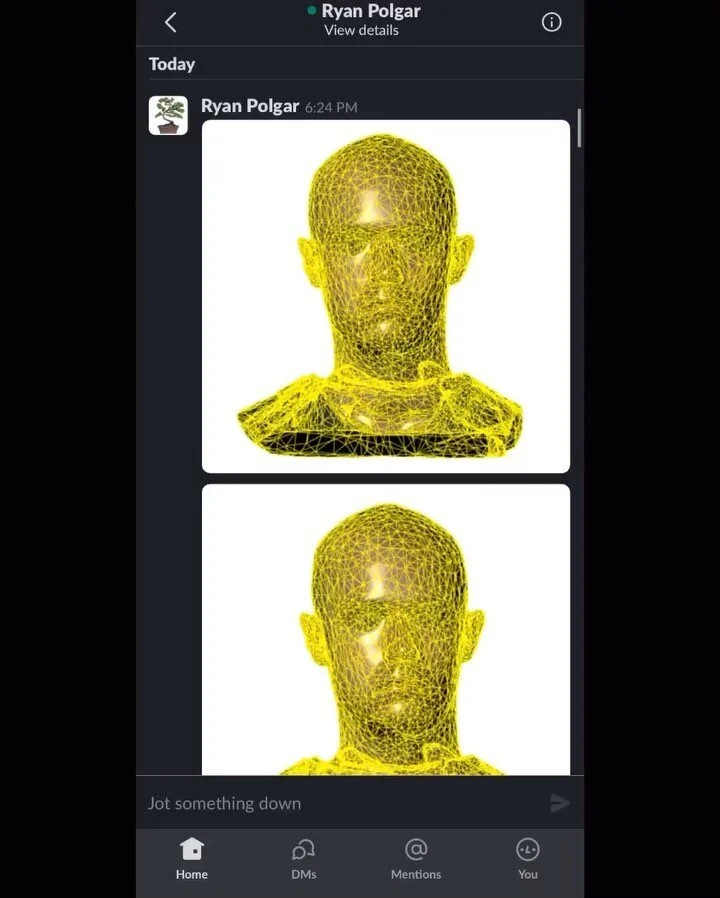The height and width of the screenshot is (898, 720).
Task: Click the Ryan Polgar header title
Action: 371,11
